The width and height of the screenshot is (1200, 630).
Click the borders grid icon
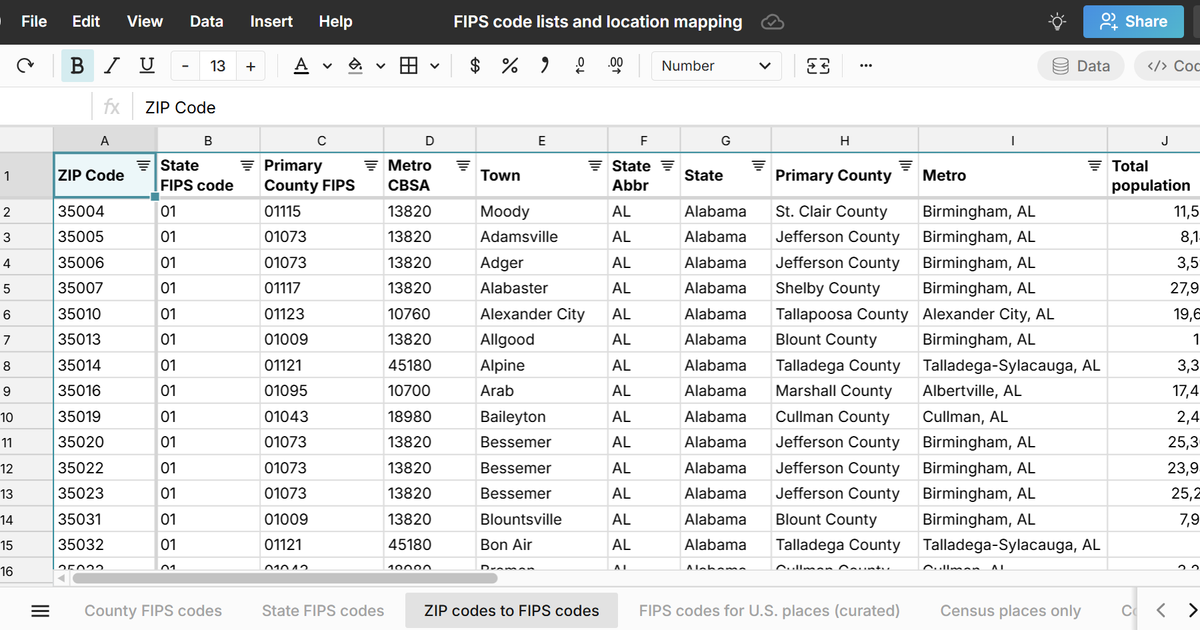(x=408, y=66)
